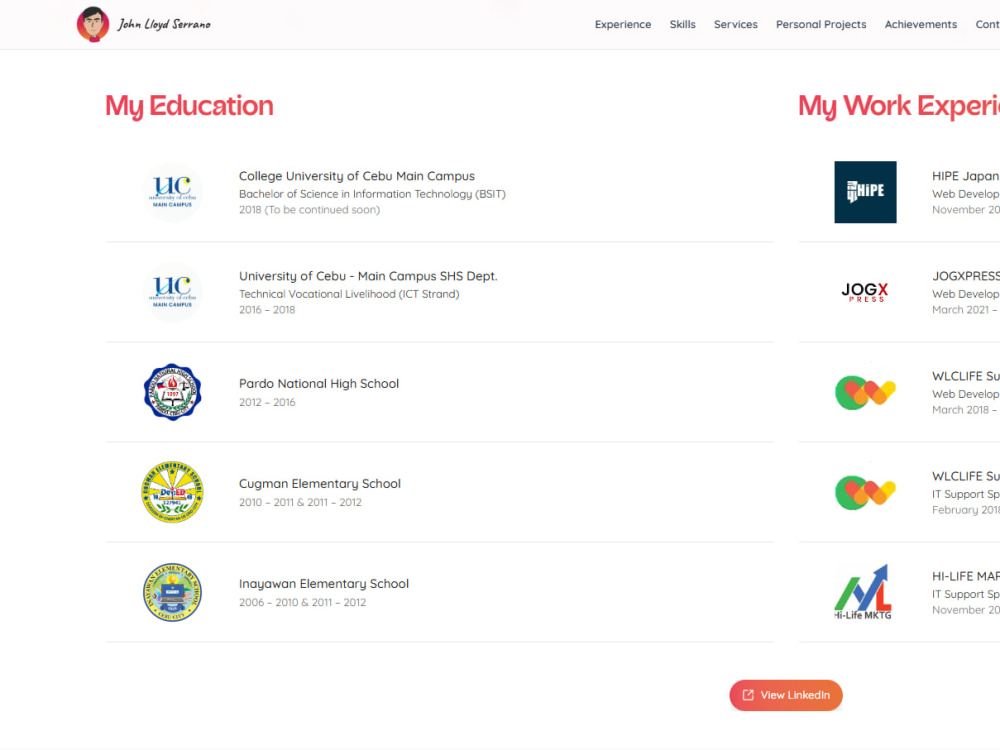Select the 'Inayawan Elementary School' title

(324, 584)
